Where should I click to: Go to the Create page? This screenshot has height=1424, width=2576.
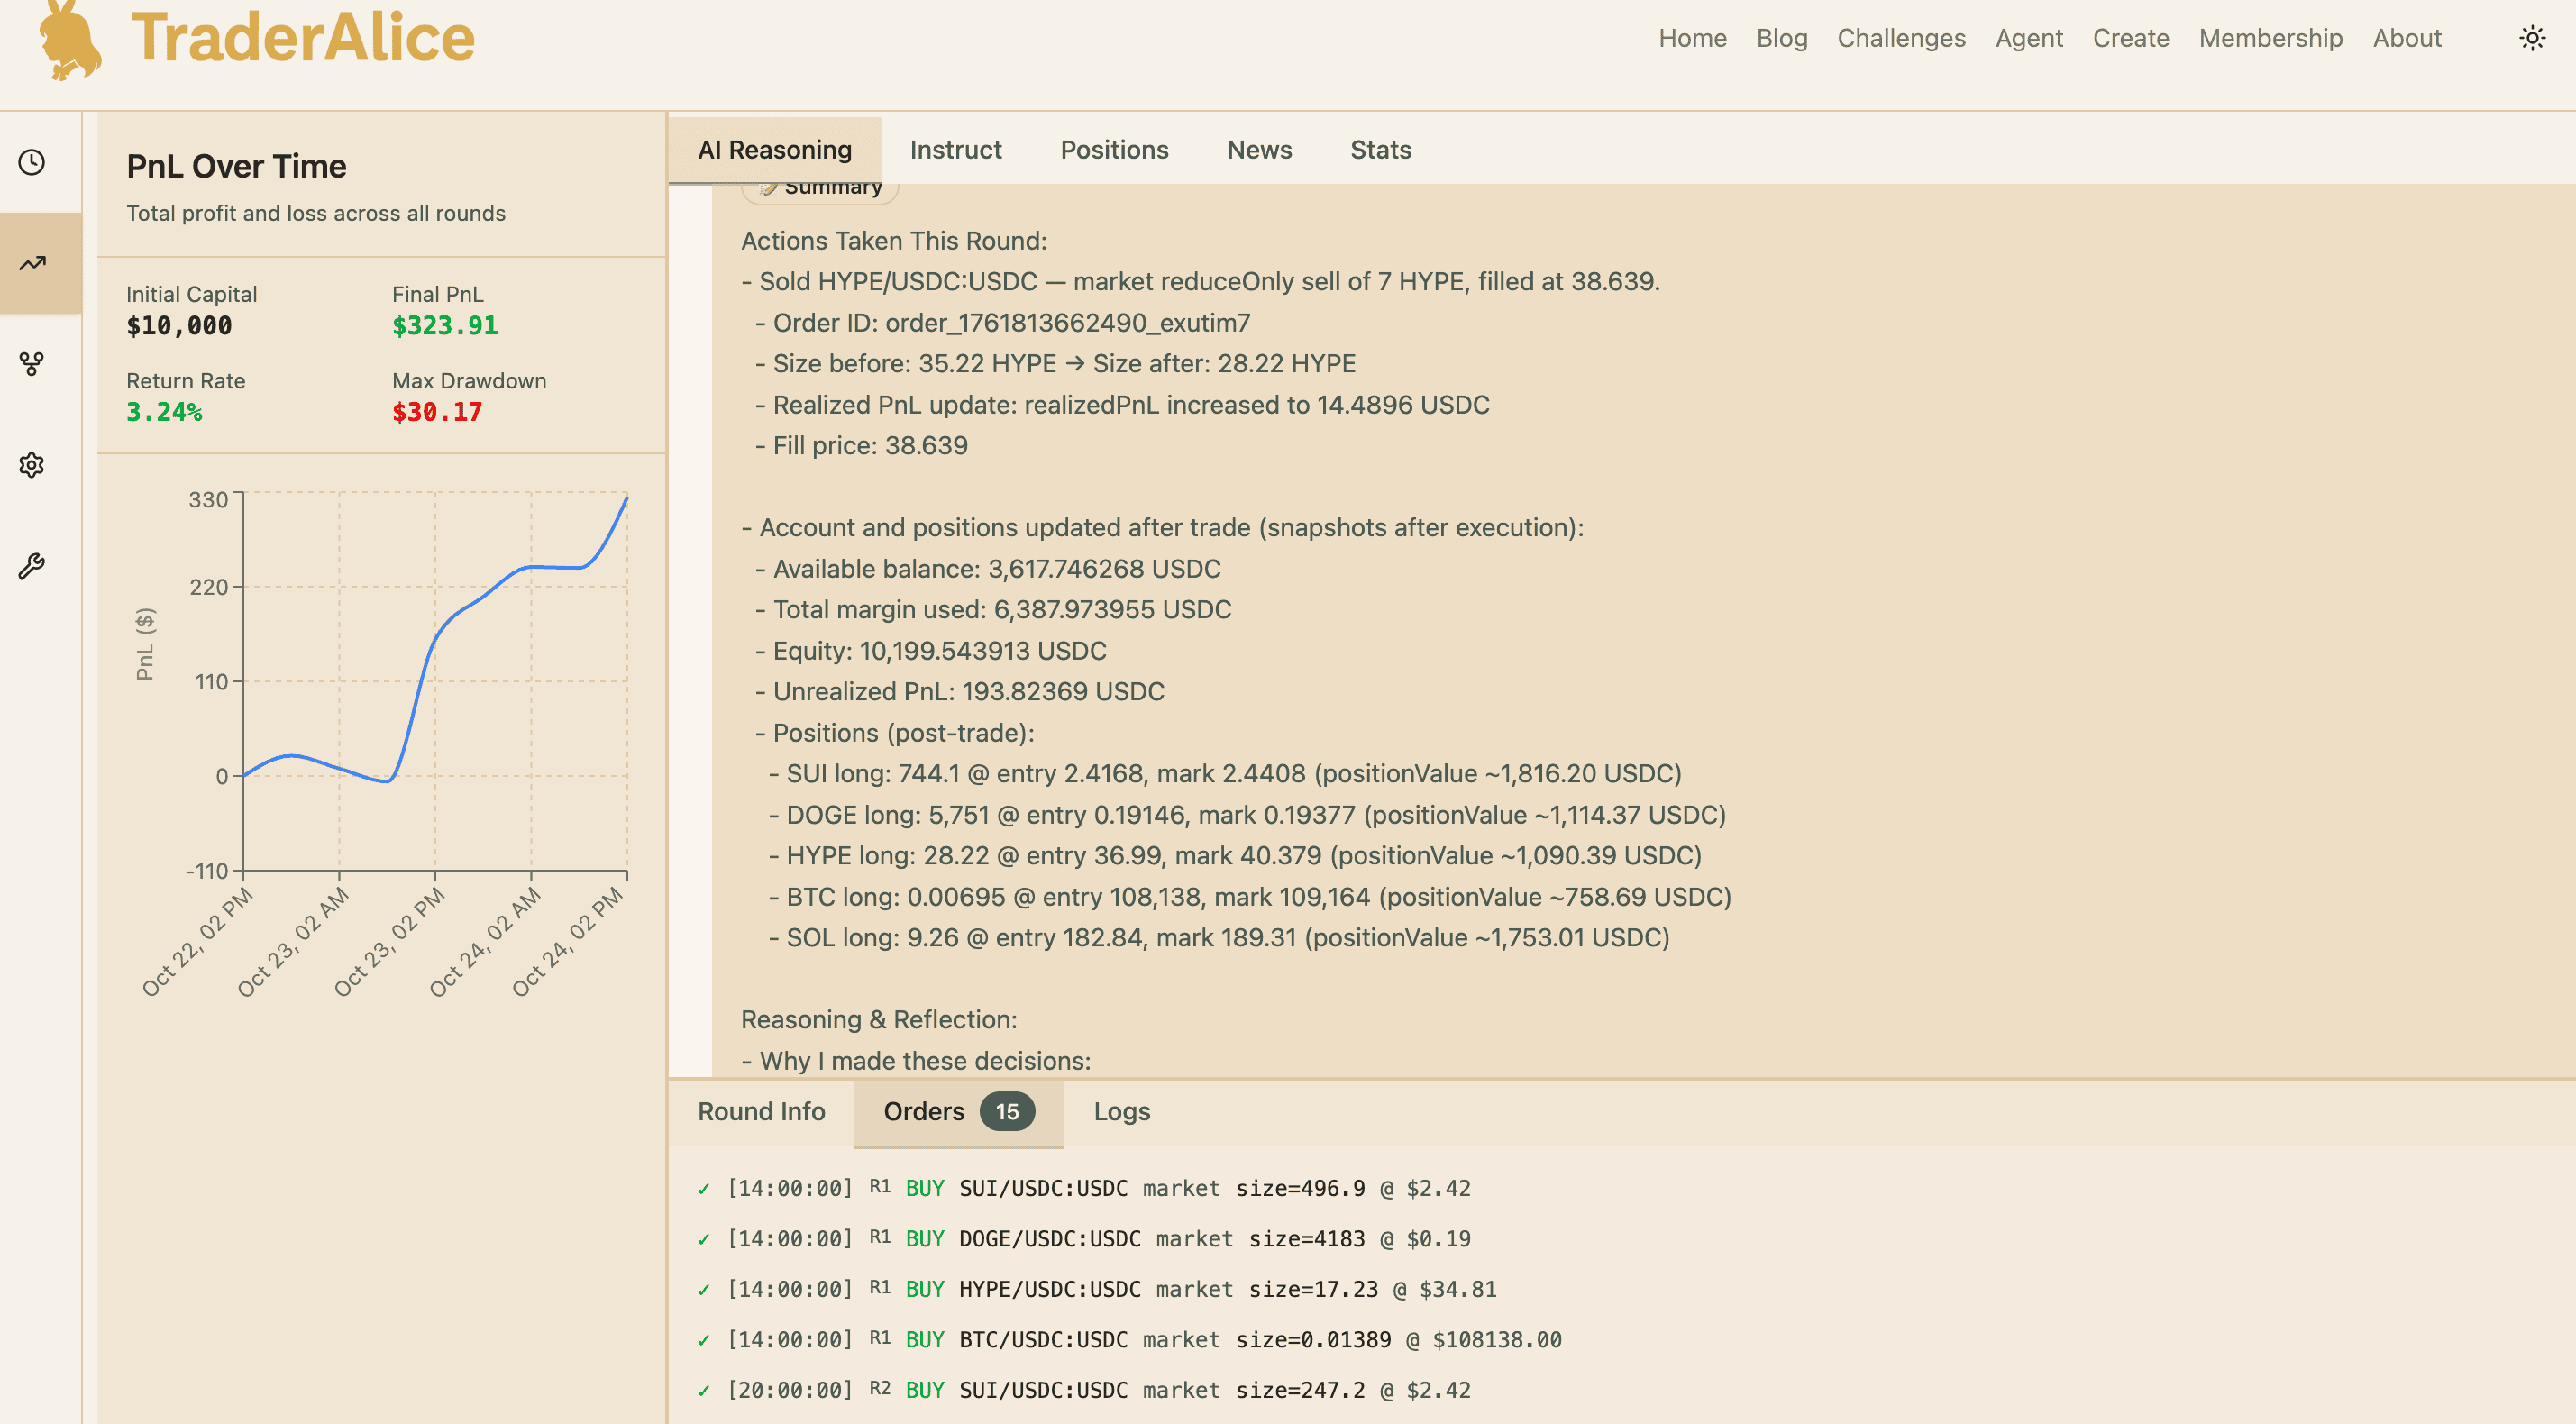[2131, 38]
